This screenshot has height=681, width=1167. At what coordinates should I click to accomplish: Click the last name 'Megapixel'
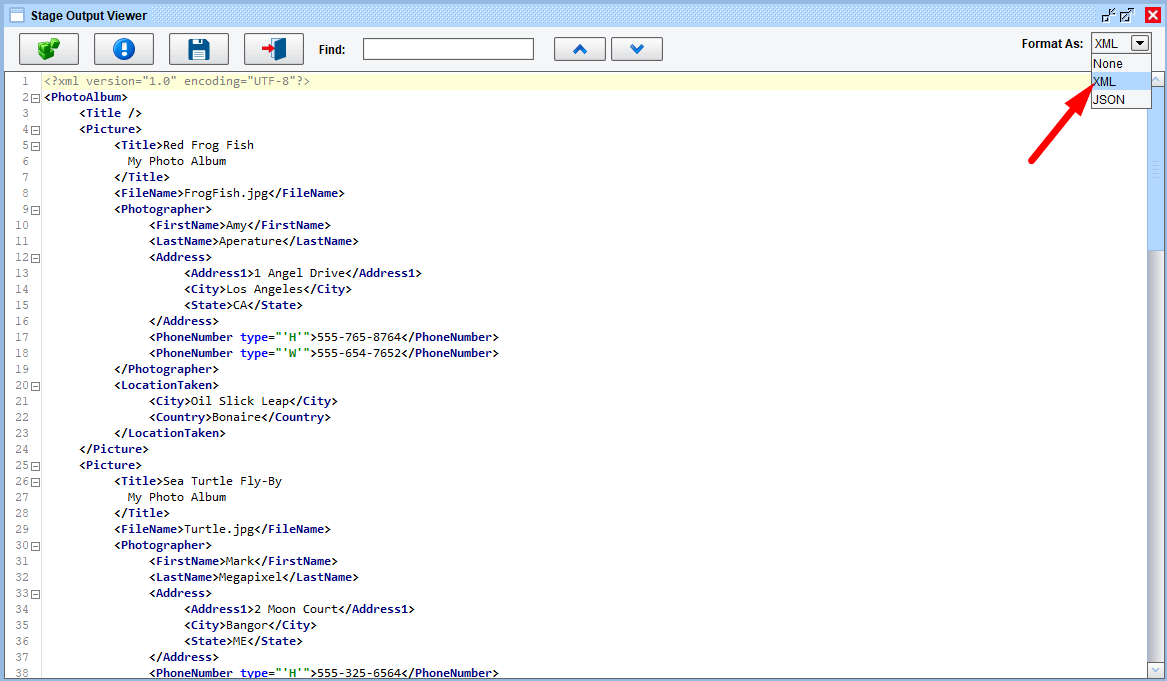click(250, 578)
